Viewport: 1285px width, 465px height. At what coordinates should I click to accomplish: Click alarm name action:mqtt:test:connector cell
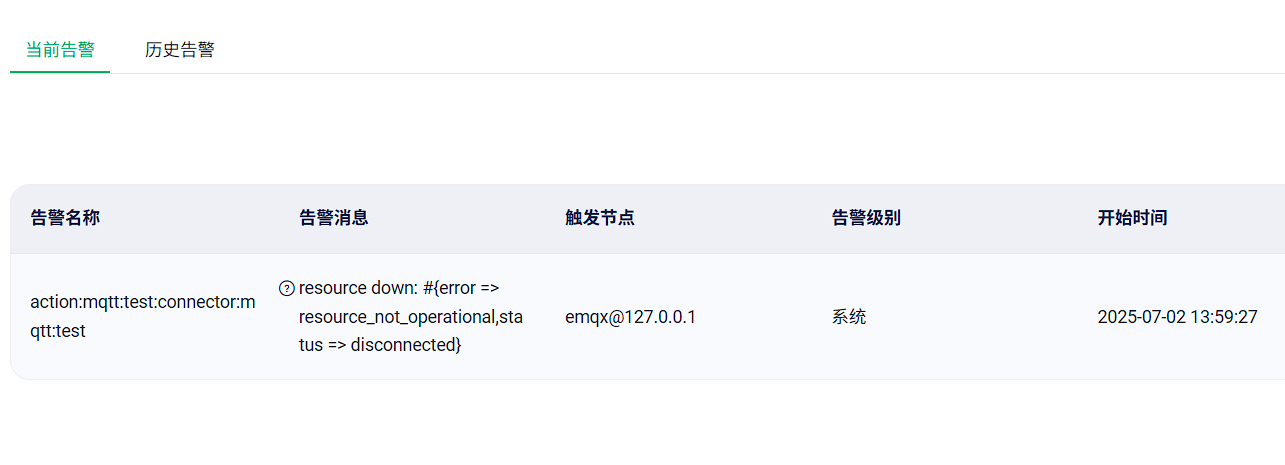143,316
